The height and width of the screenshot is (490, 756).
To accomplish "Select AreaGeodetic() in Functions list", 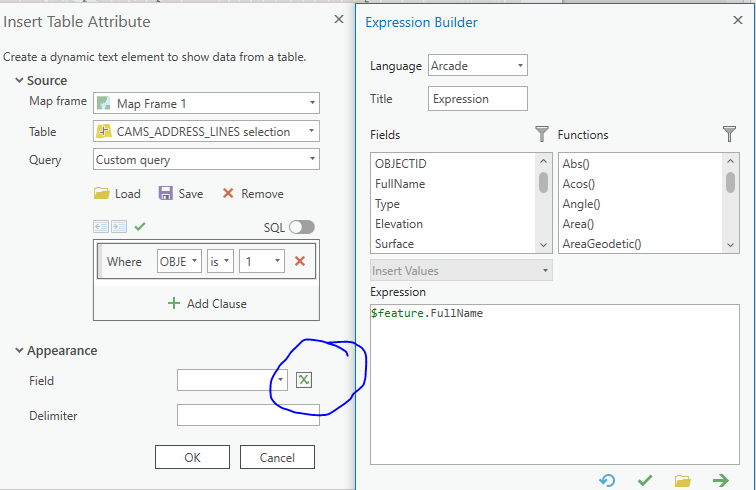I will 601,244.
